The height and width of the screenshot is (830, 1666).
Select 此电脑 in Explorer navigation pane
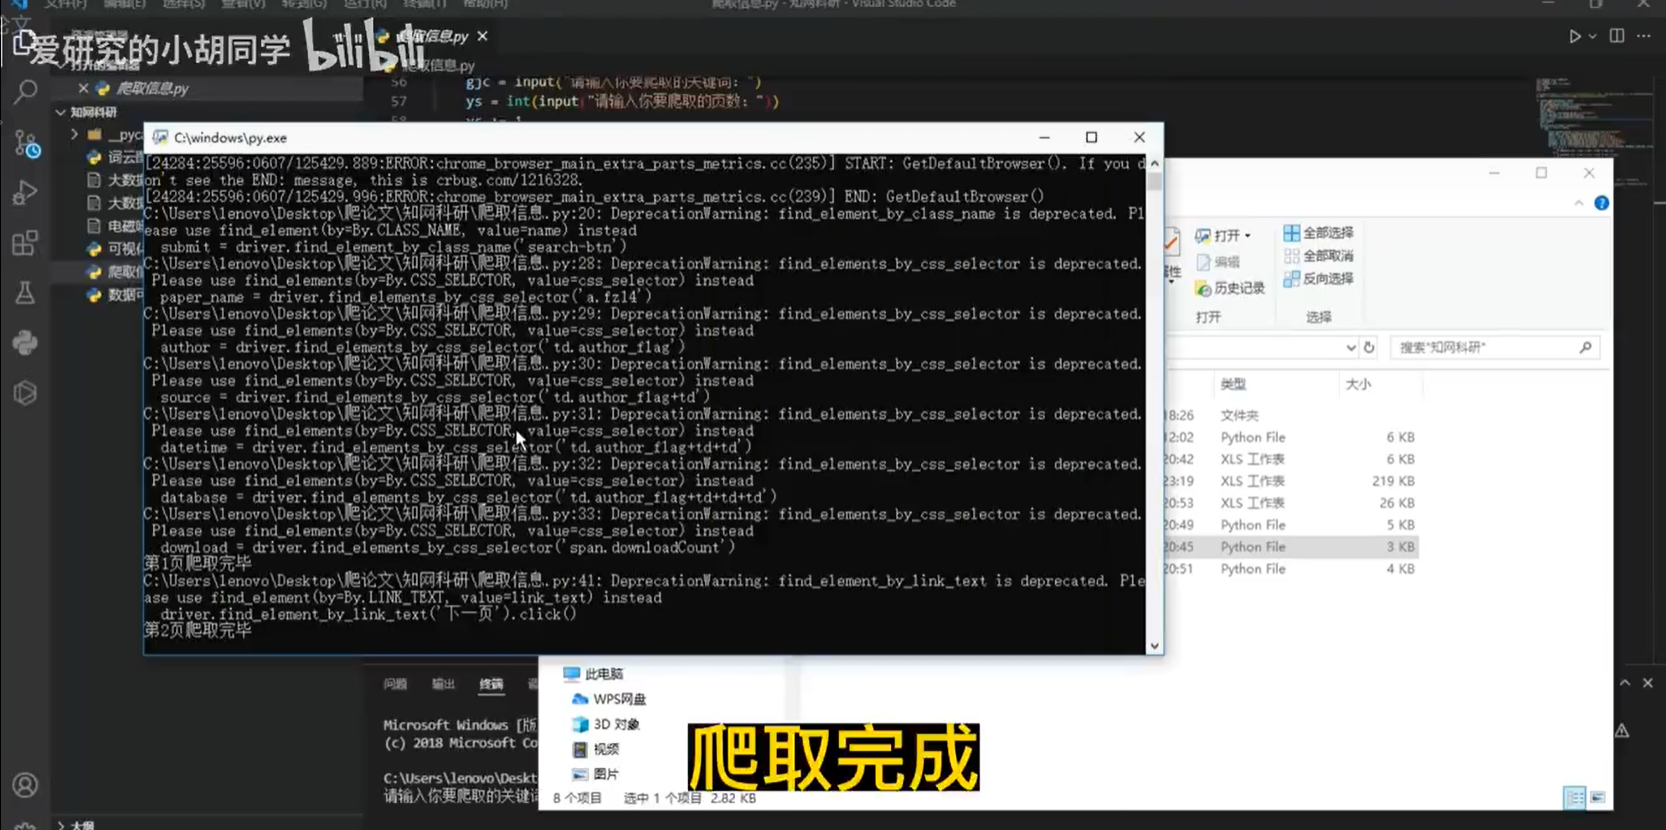(593, 674)
